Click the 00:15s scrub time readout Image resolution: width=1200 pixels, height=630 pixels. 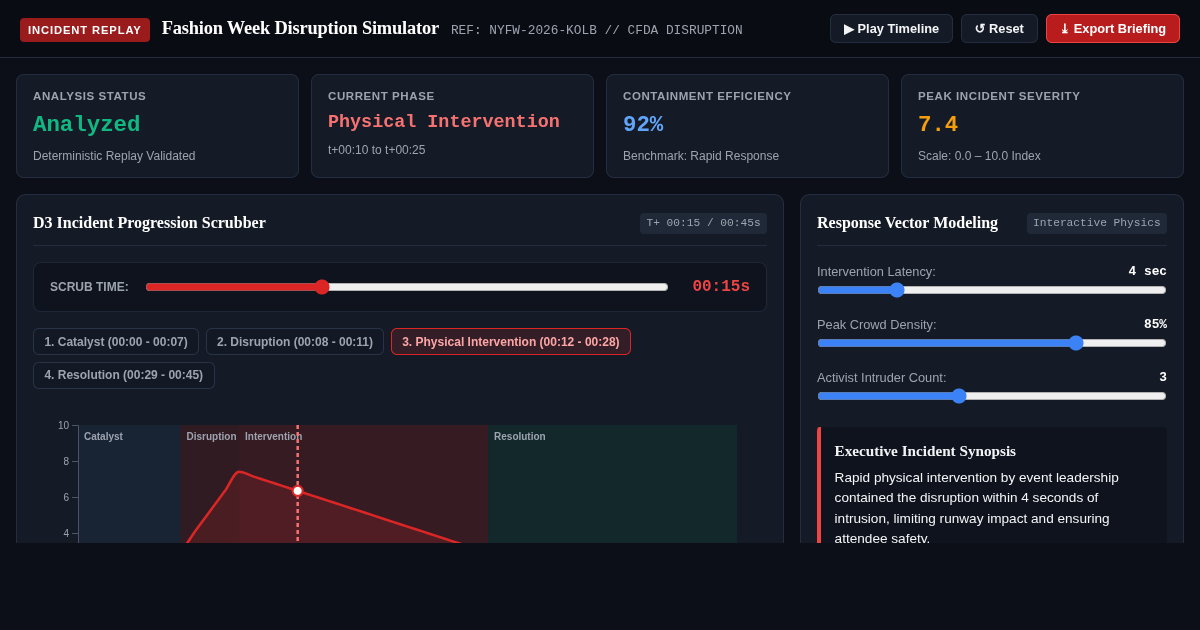coord(721,287)
